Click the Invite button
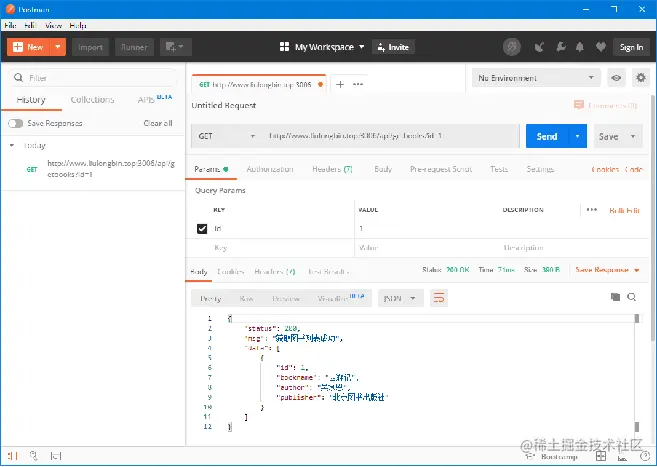 click(393, 47)
